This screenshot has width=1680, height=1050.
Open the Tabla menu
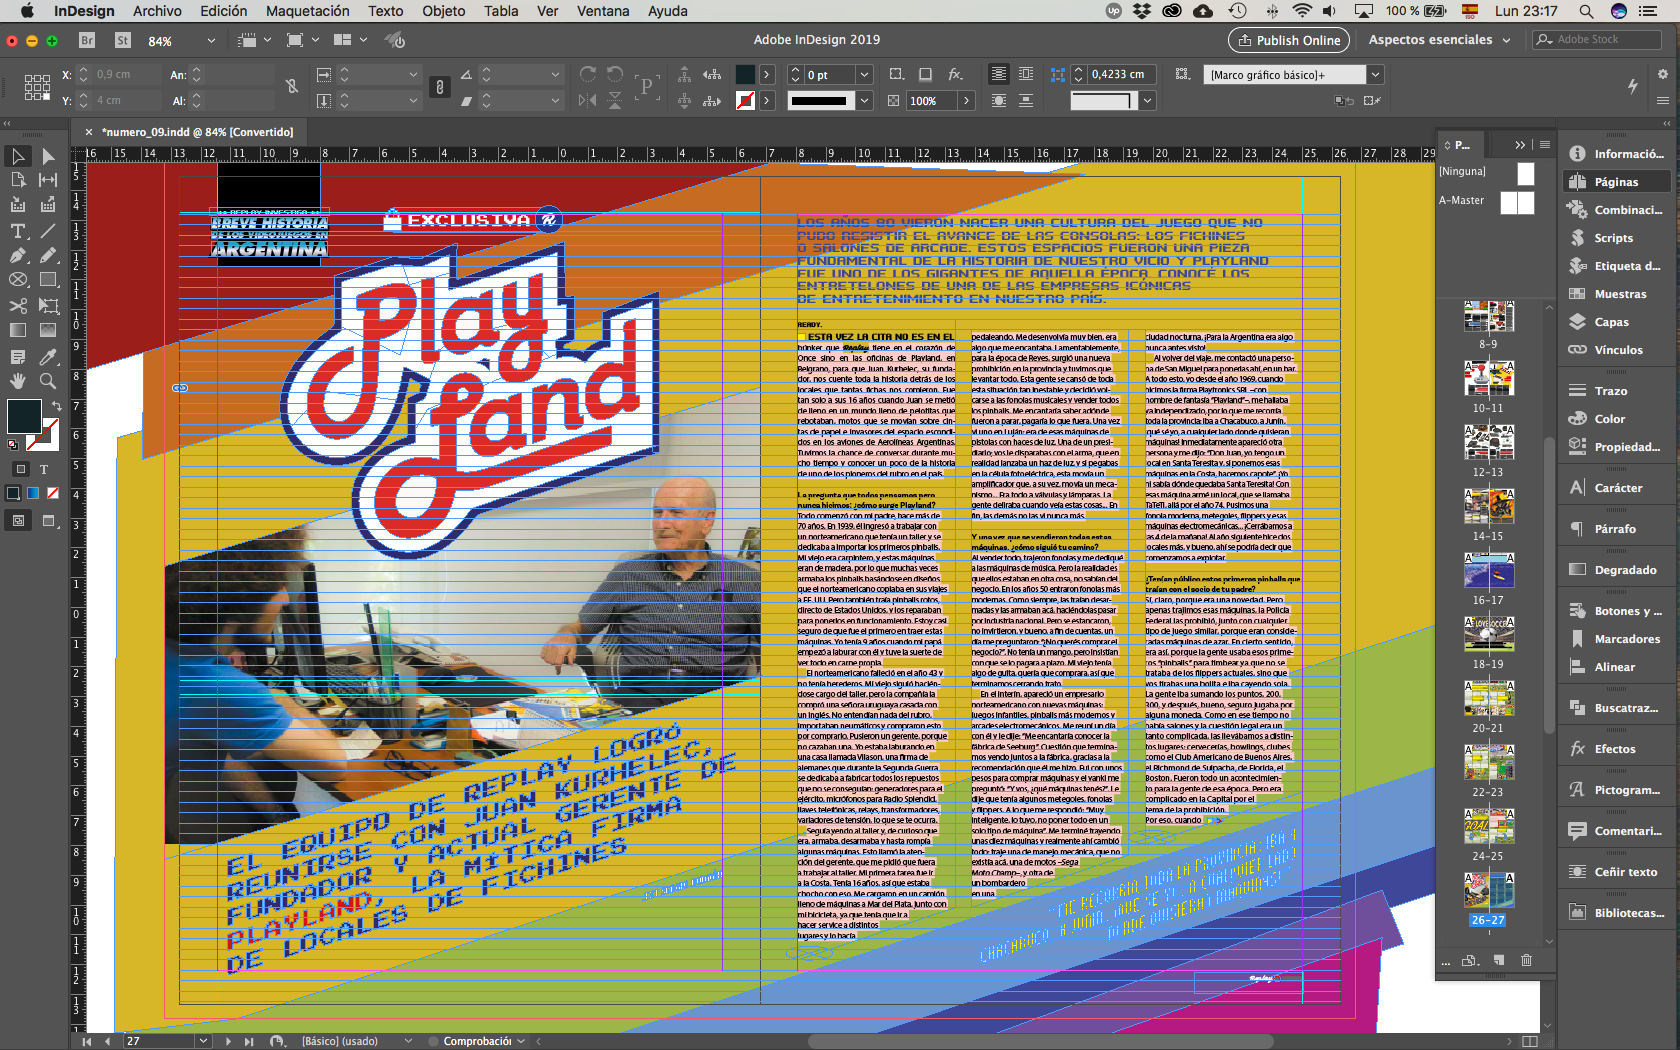pos(501,11)
